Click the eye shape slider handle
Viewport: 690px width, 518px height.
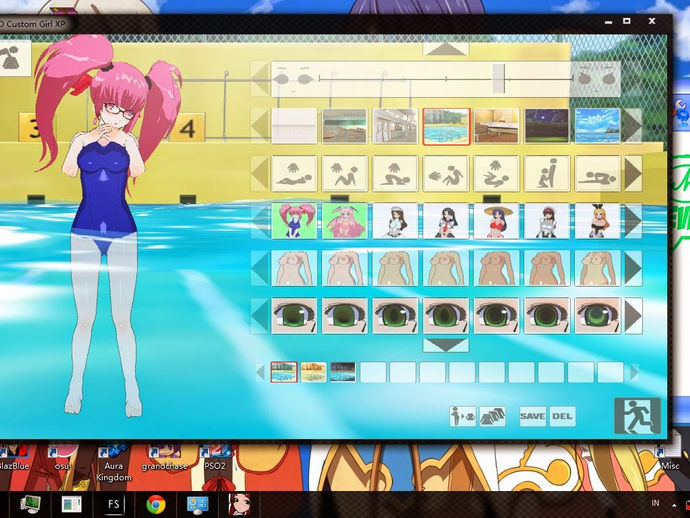click(x=498, y=78)
